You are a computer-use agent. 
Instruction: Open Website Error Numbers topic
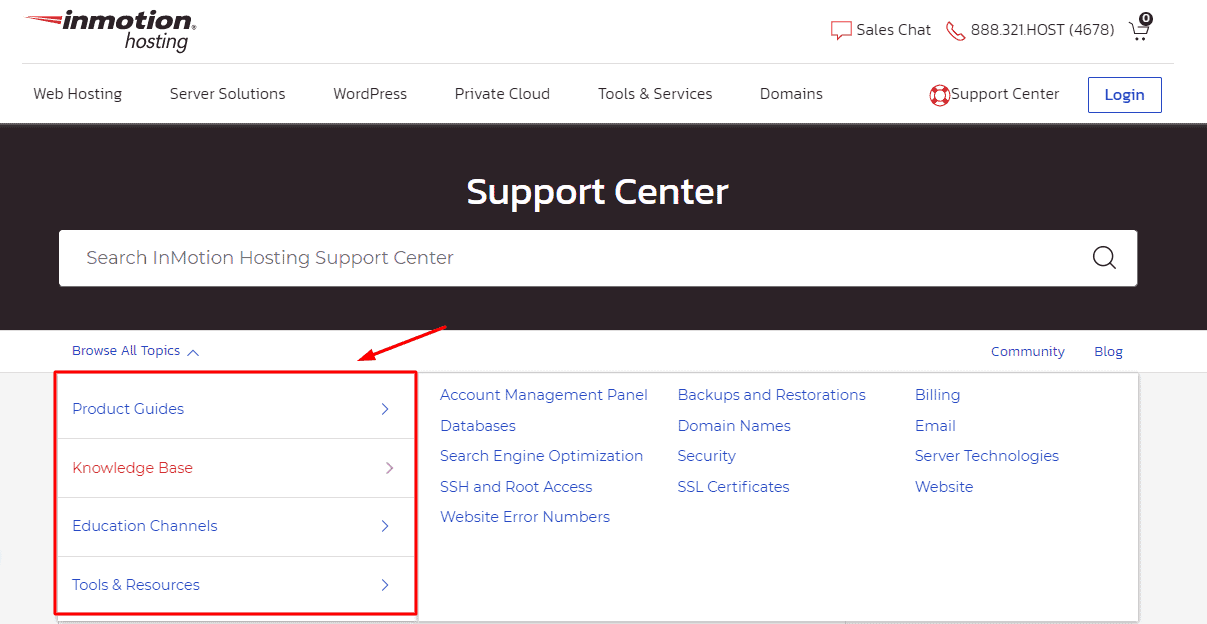tap(525, 517)
